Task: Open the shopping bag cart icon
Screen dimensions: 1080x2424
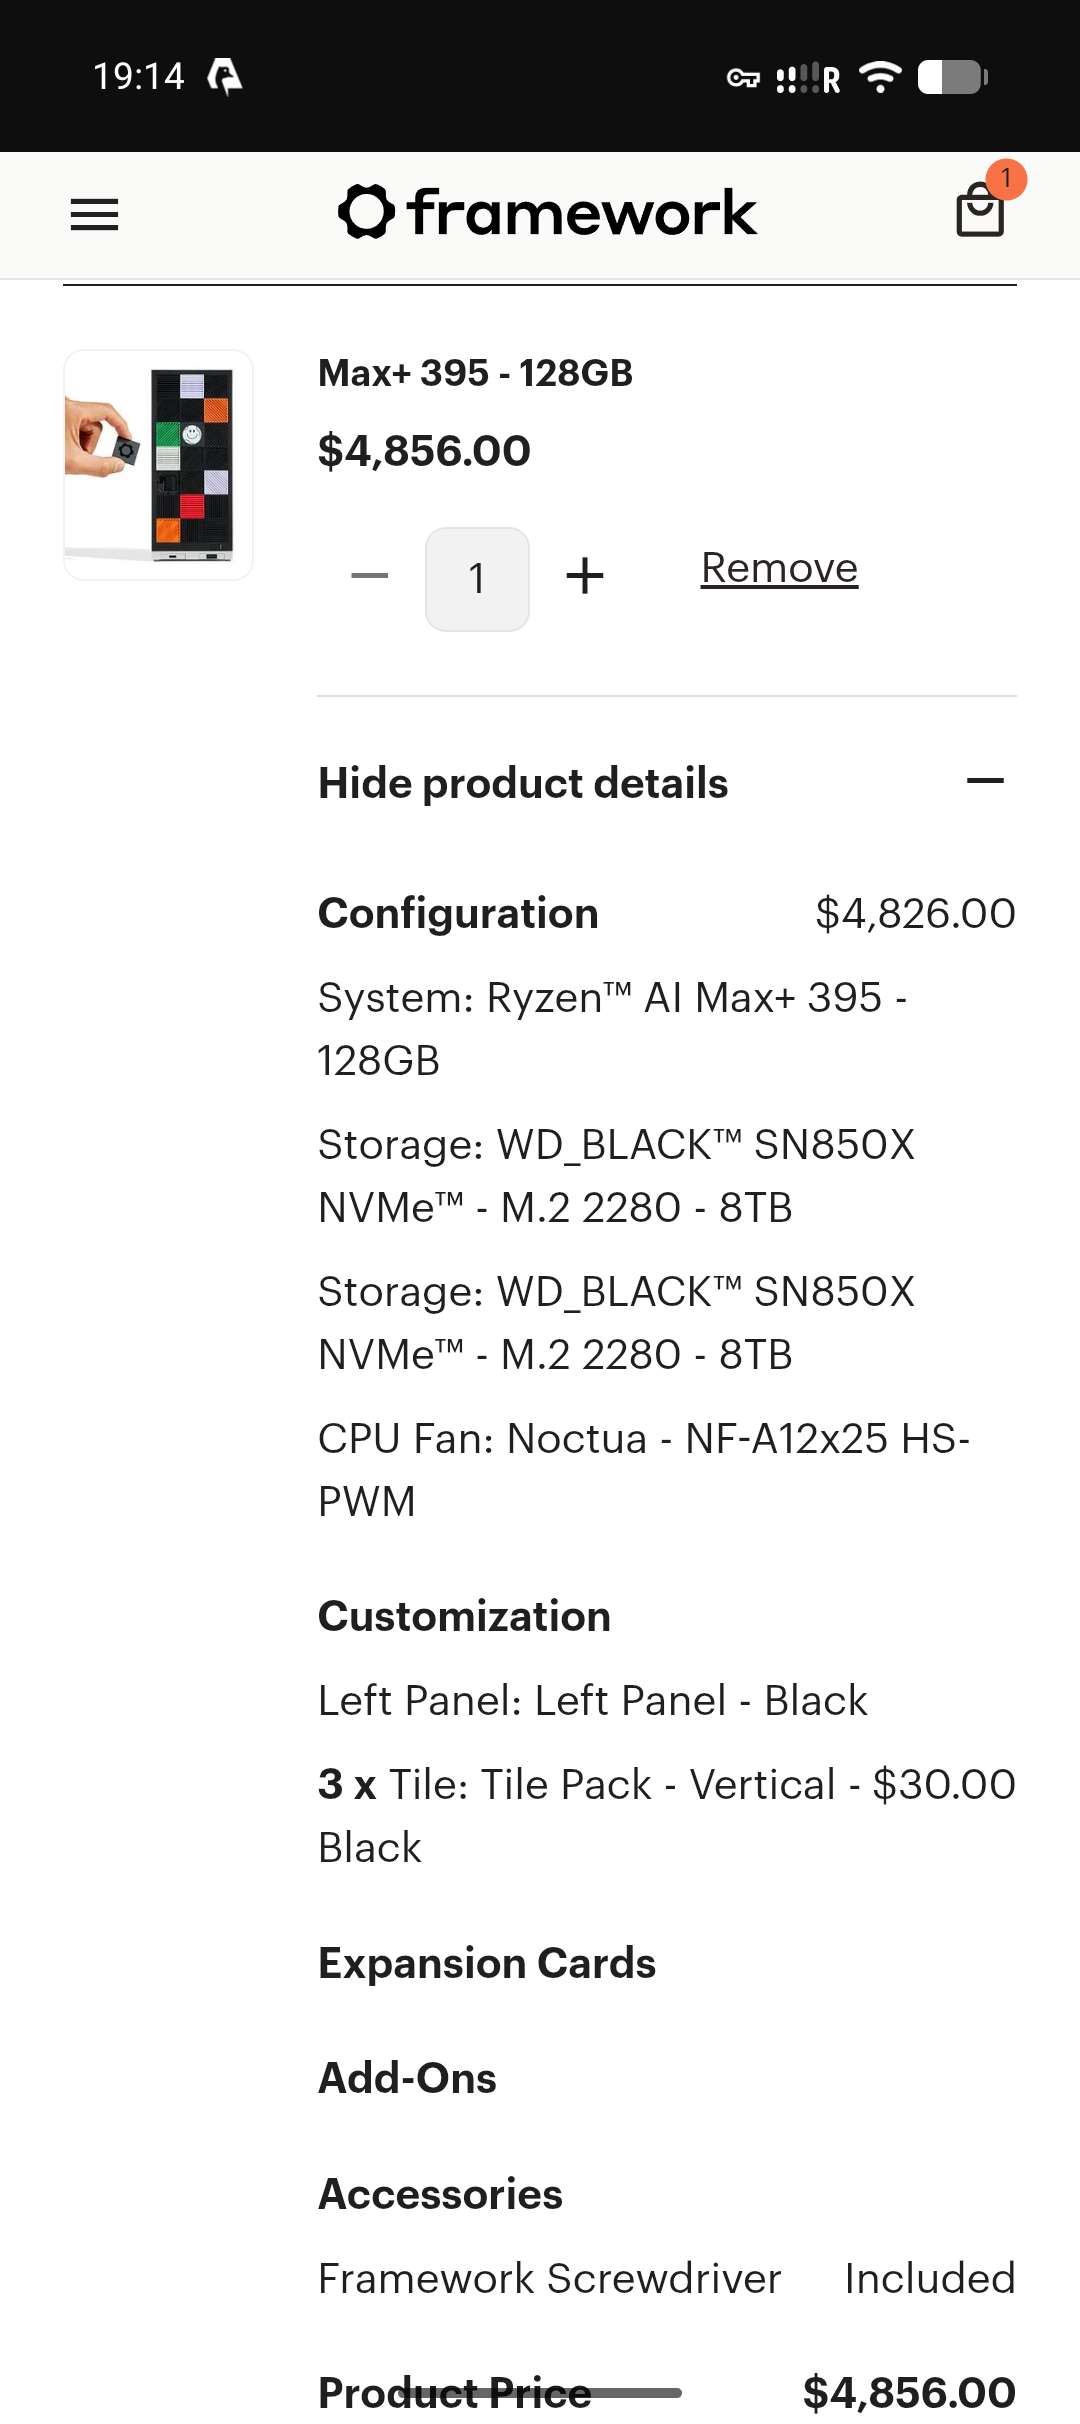Action: 980,212
